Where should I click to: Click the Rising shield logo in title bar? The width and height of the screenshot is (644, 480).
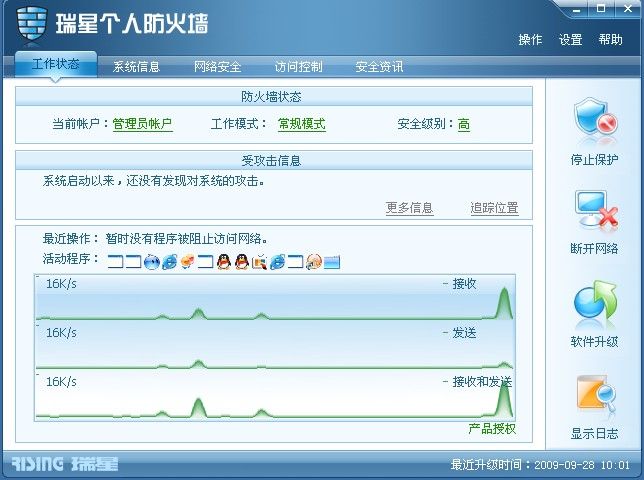pyautogui.click(x=32, y=25)
